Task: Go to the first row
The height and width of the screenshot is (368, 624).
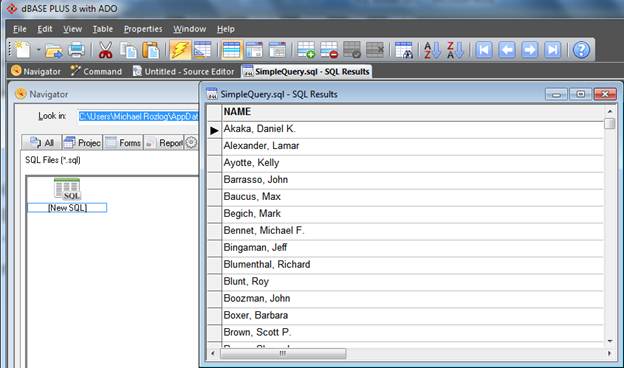Action: (x=484, y=50)
